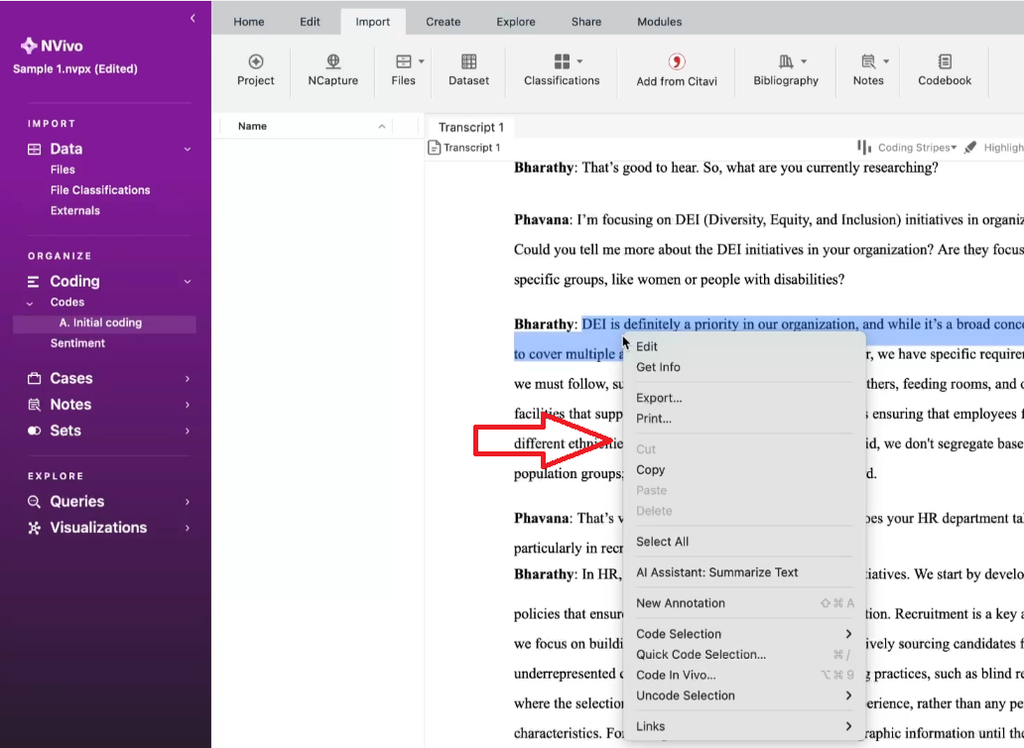Screen dimensions: 1024x748
Task: Click the Classifications grid icon
Action: [x=562, y=61]
